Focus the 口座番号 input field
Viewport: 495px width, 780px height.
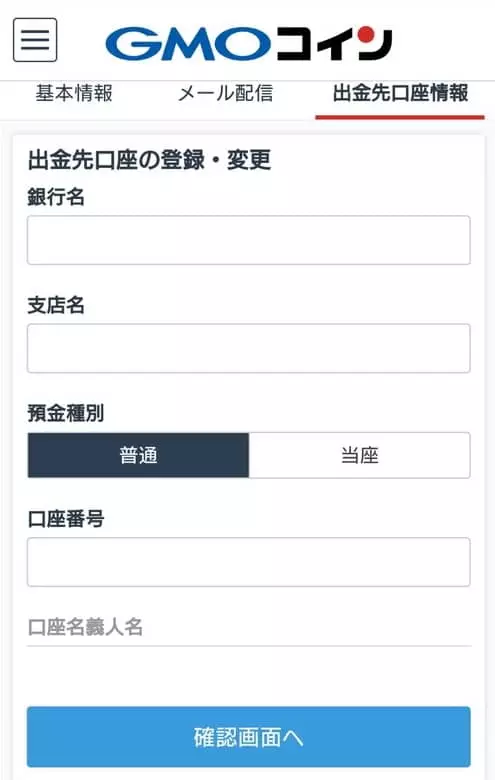[249, 562]
